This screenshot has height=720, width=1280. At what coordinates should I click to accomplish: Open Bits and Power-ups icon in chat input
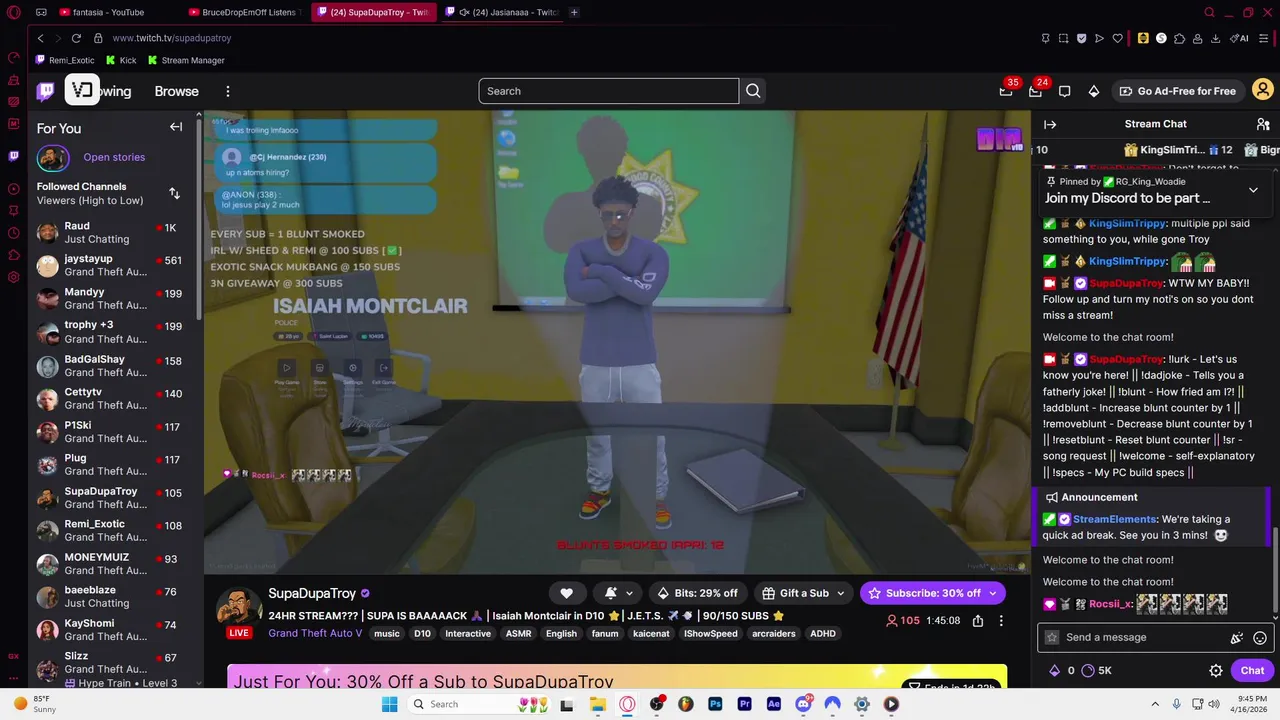click(x=1237, y=638)
